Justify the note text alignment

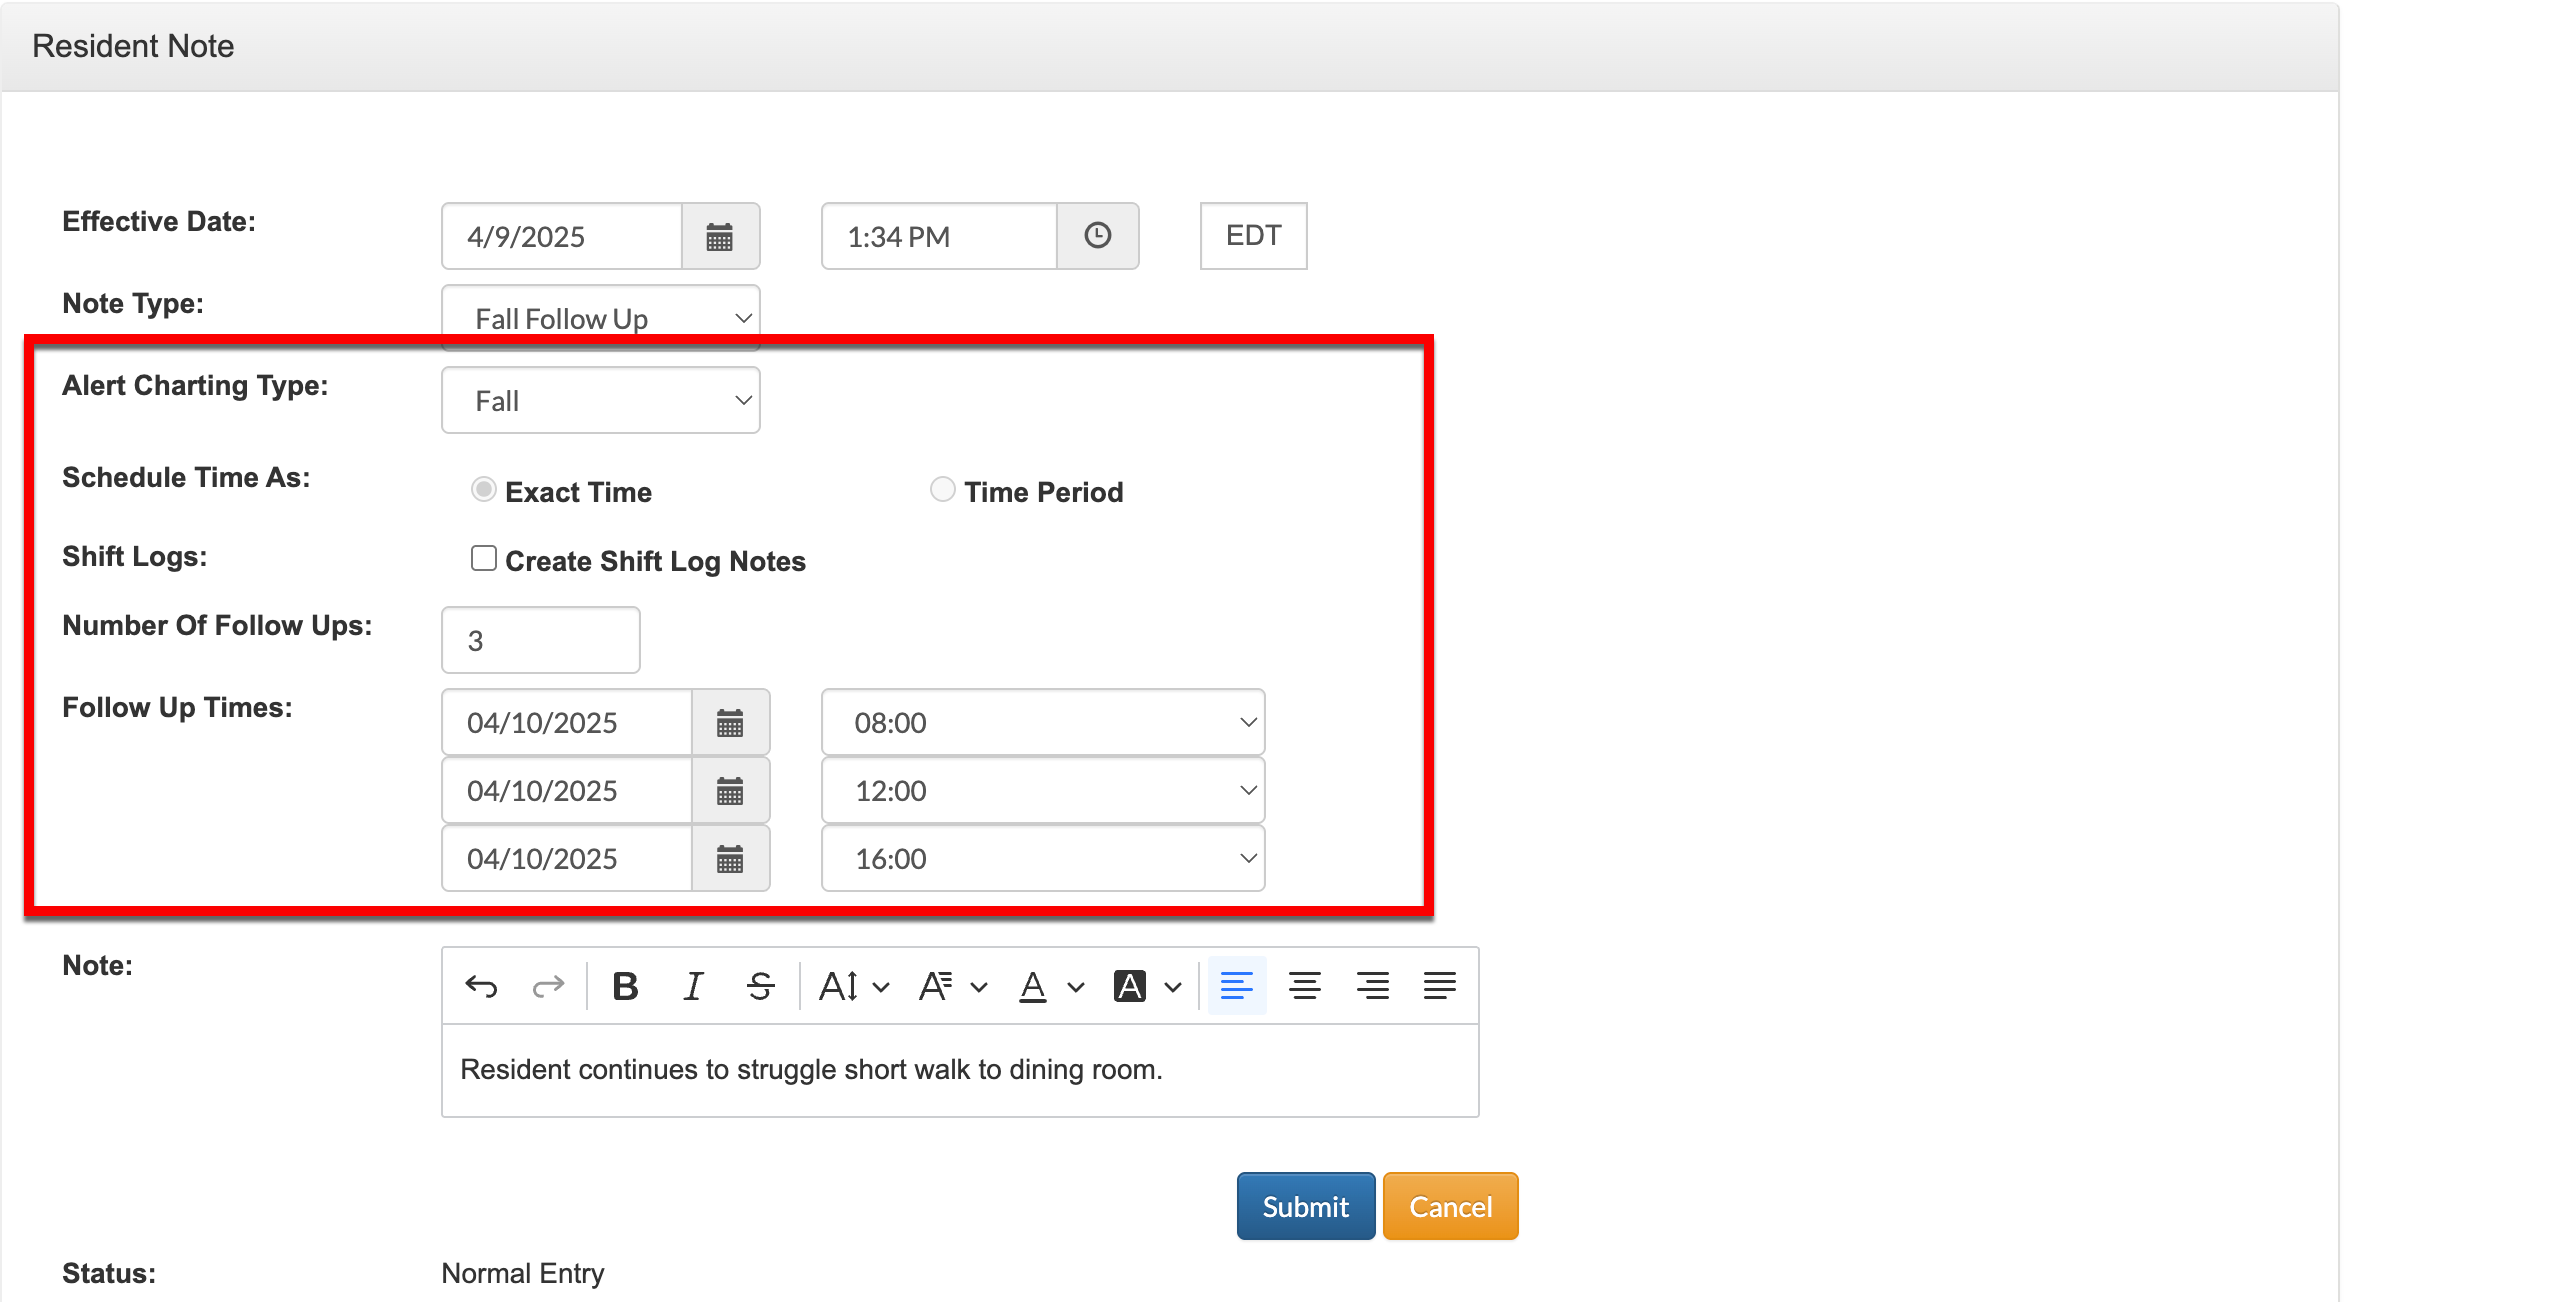click(x=1439, y=987)
